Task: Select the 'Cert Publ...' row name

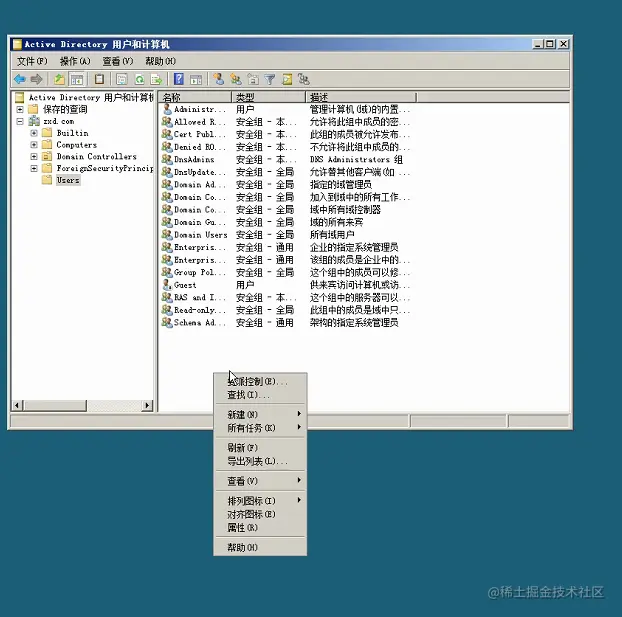Action: coord(200,134)
